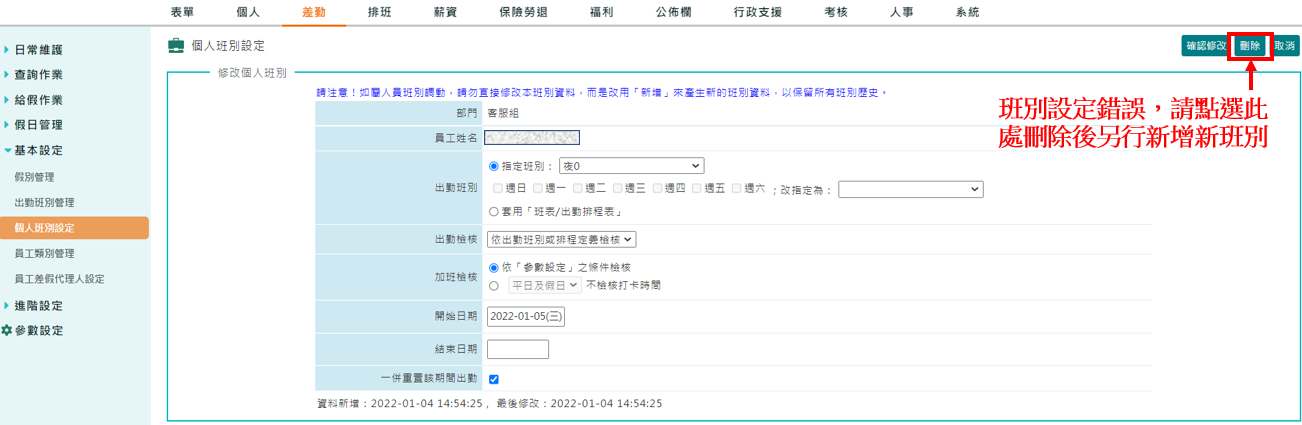
Task: Select the 指定班別 radio button
Action: click(x=494, y=166)
